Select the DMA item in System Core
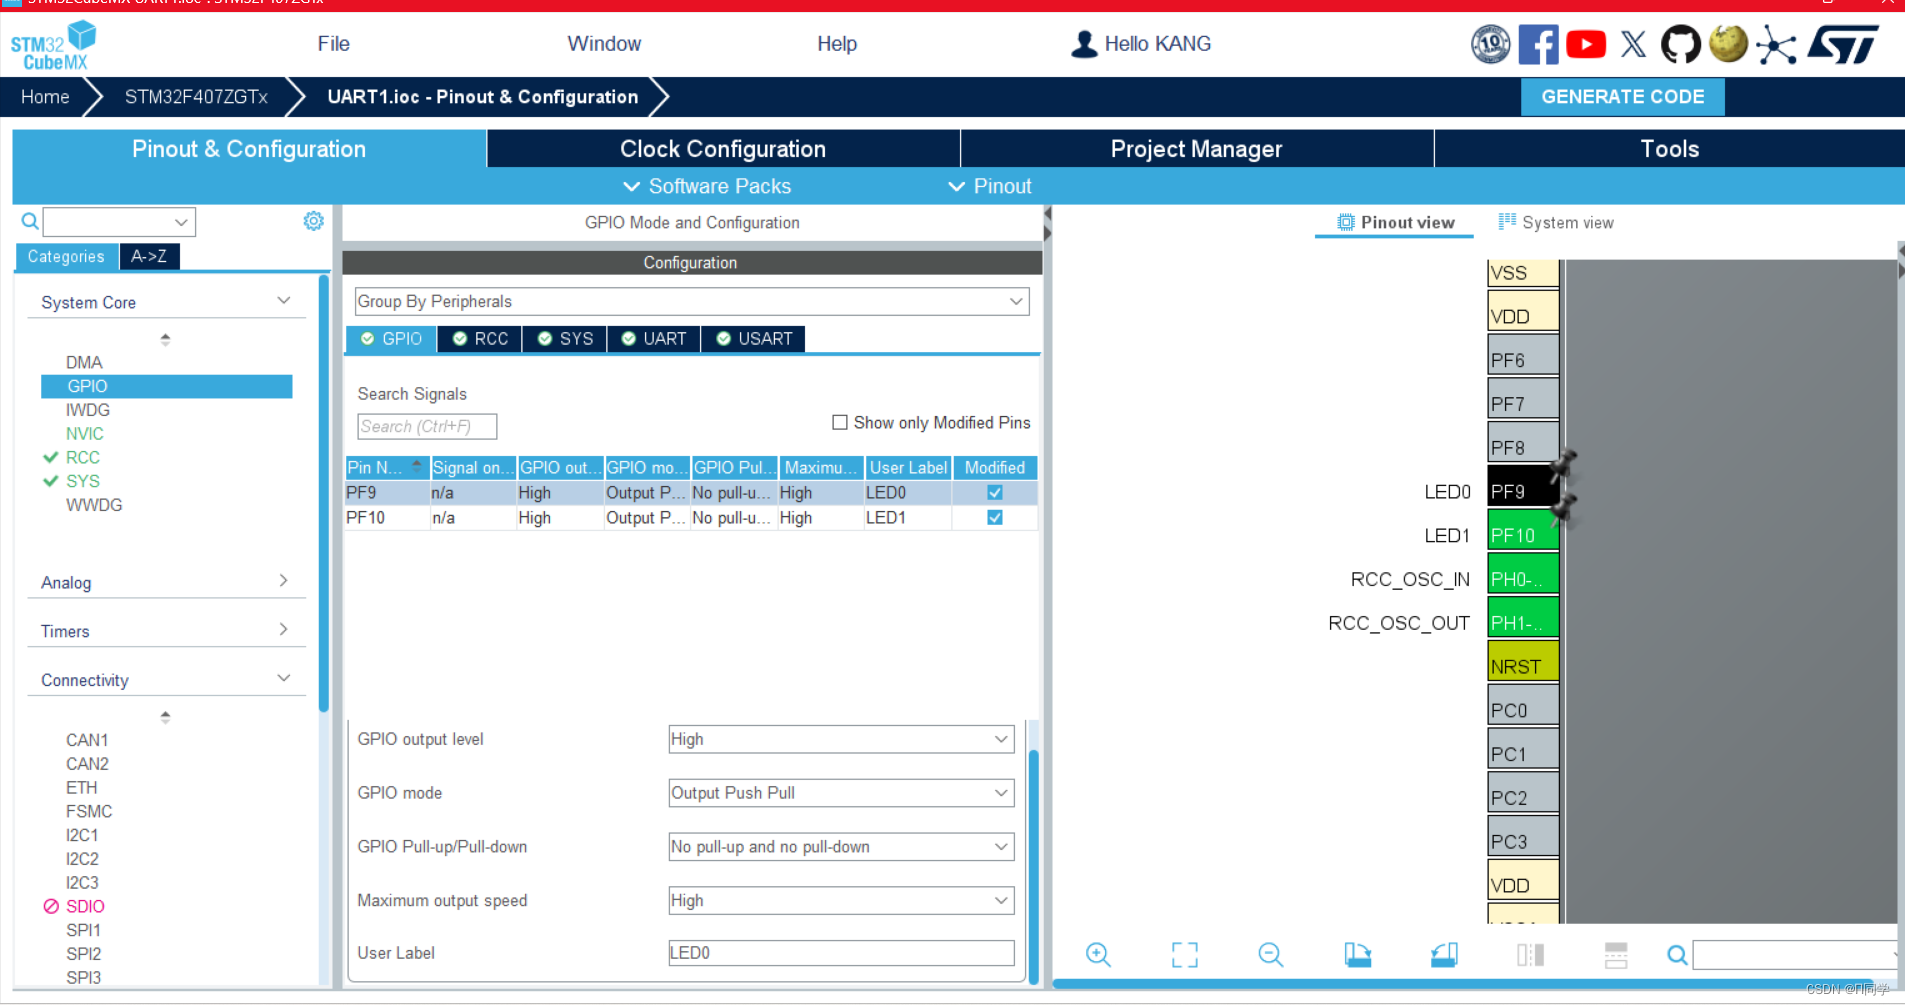Image resolution: width=1905 pixels, height=1005 pixels. pyautogui.click(x=84, y=362)
